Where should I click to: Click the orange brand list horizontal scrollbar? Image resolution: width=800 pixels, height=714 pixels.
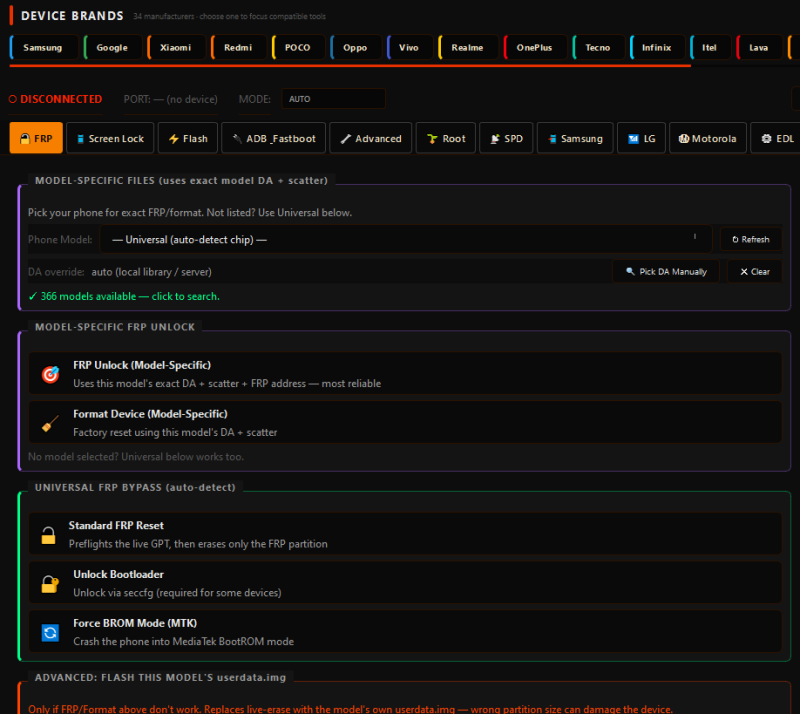coord(350,66)
